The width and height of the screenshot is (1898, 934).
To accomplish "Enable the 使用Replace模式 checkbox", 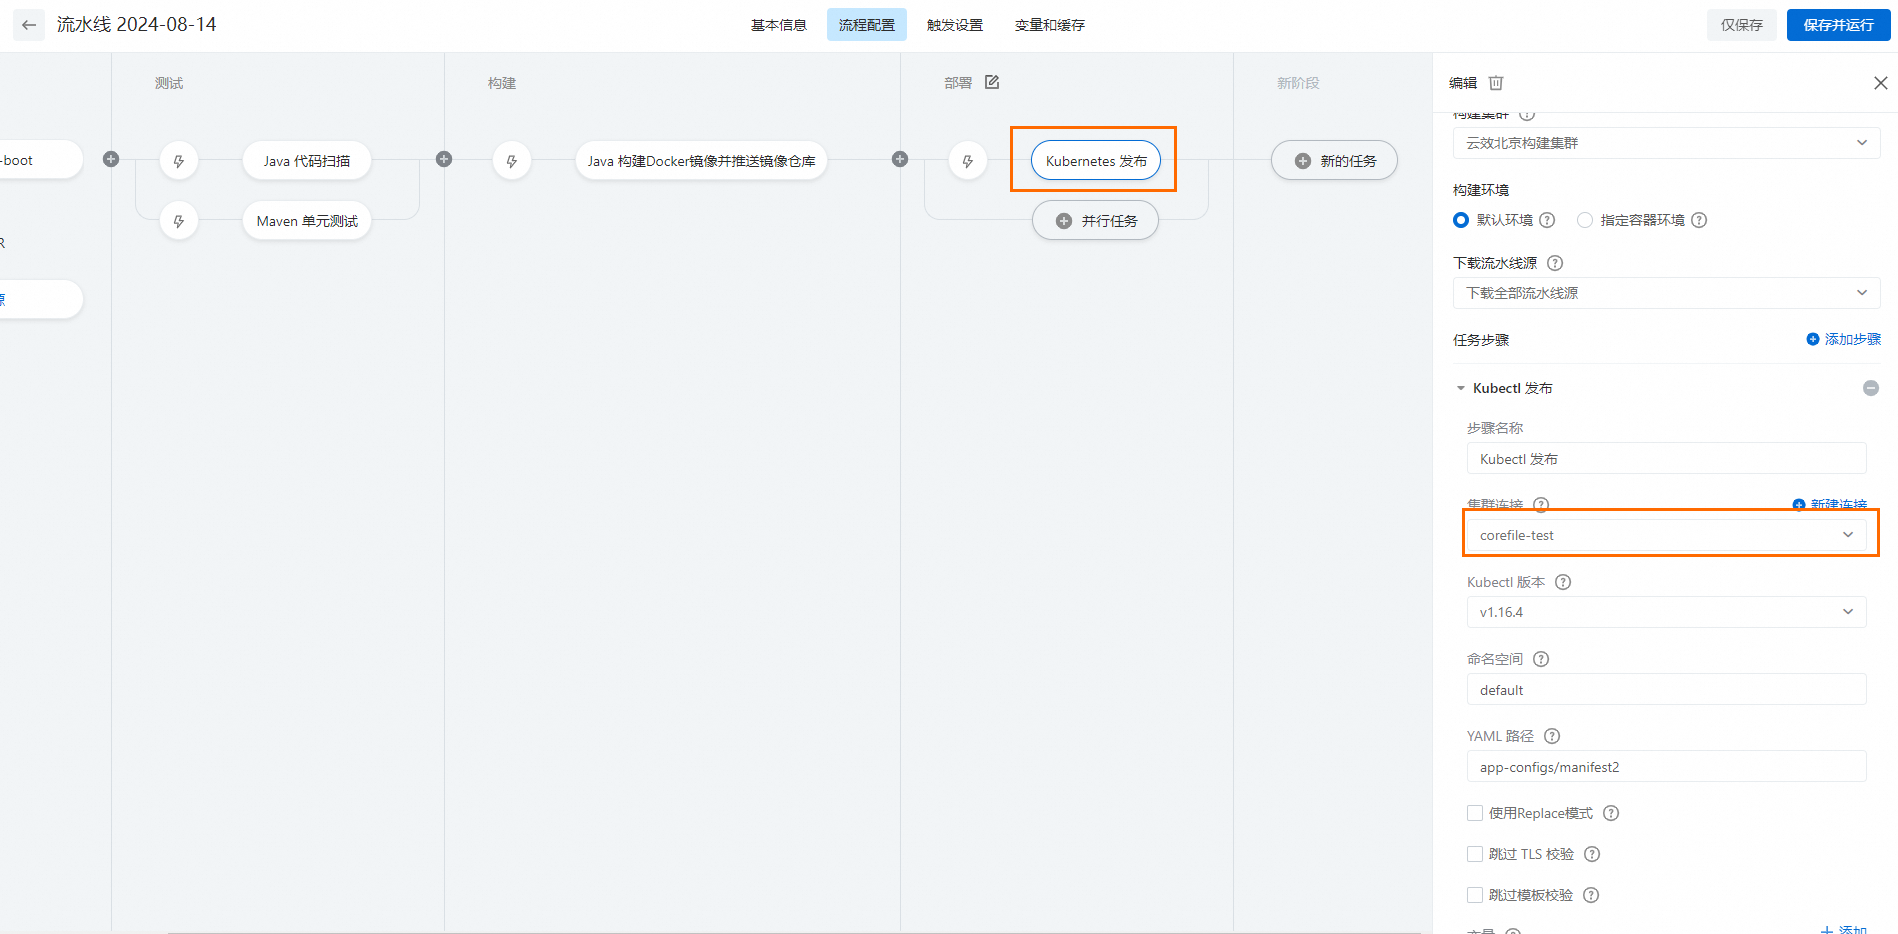I will pos(1475,813).
